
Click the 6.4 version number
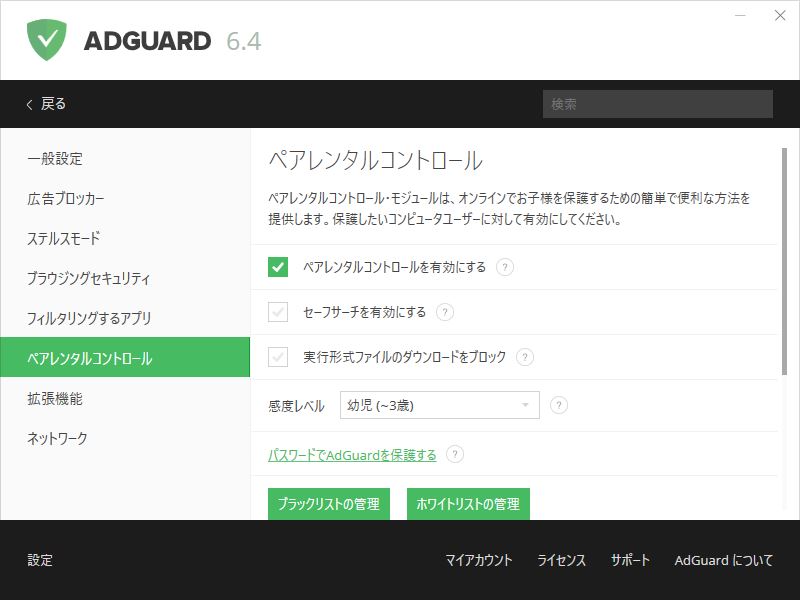point(244,41)
